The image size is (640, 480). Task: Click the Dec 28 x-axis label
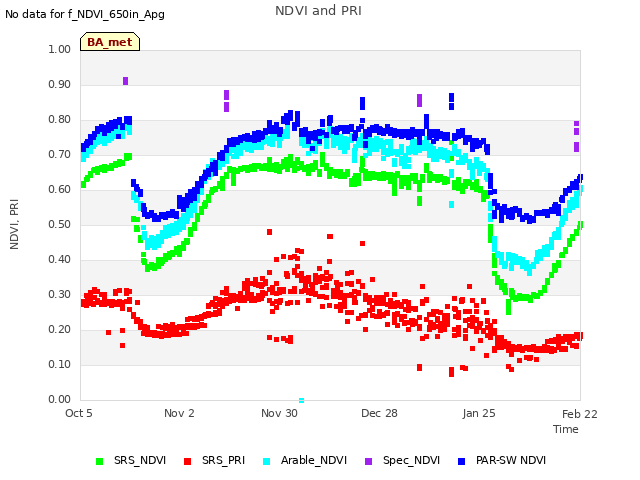point(379,413)
